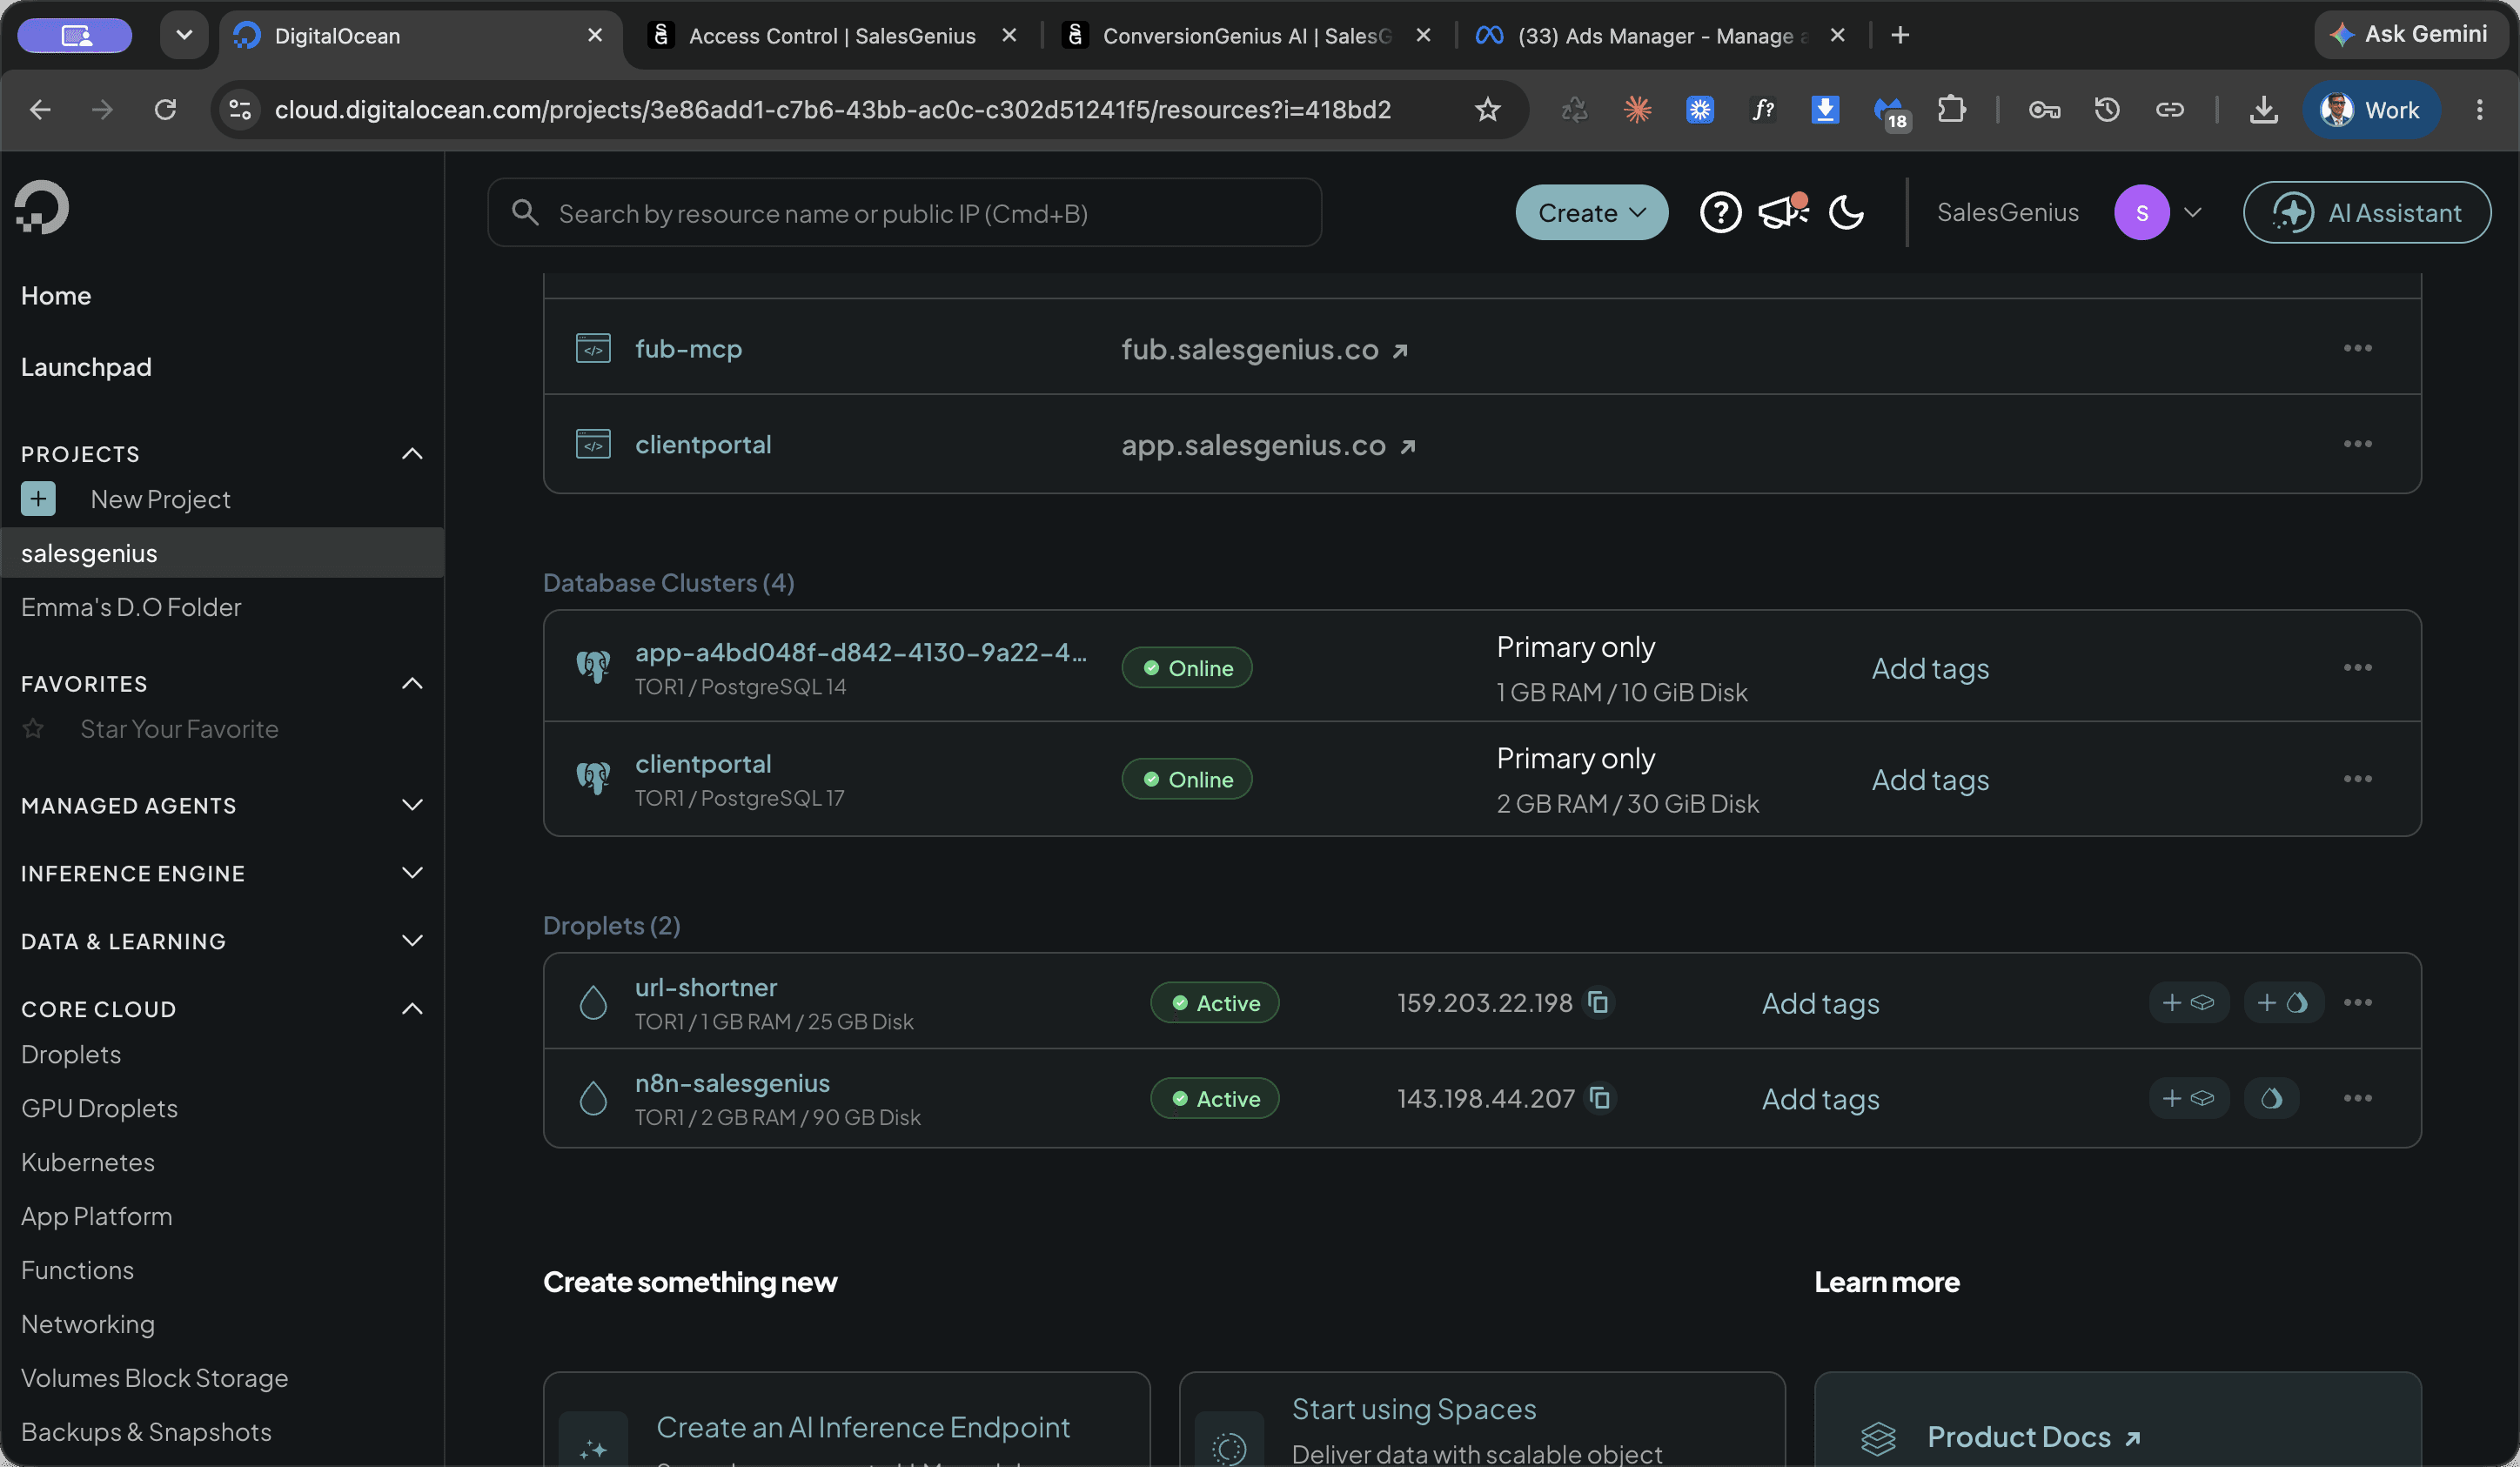Reload the page
Image resolution: width=2520 pixels, height=1467 pixels.
pyautogui.click(x=165, y=110)
